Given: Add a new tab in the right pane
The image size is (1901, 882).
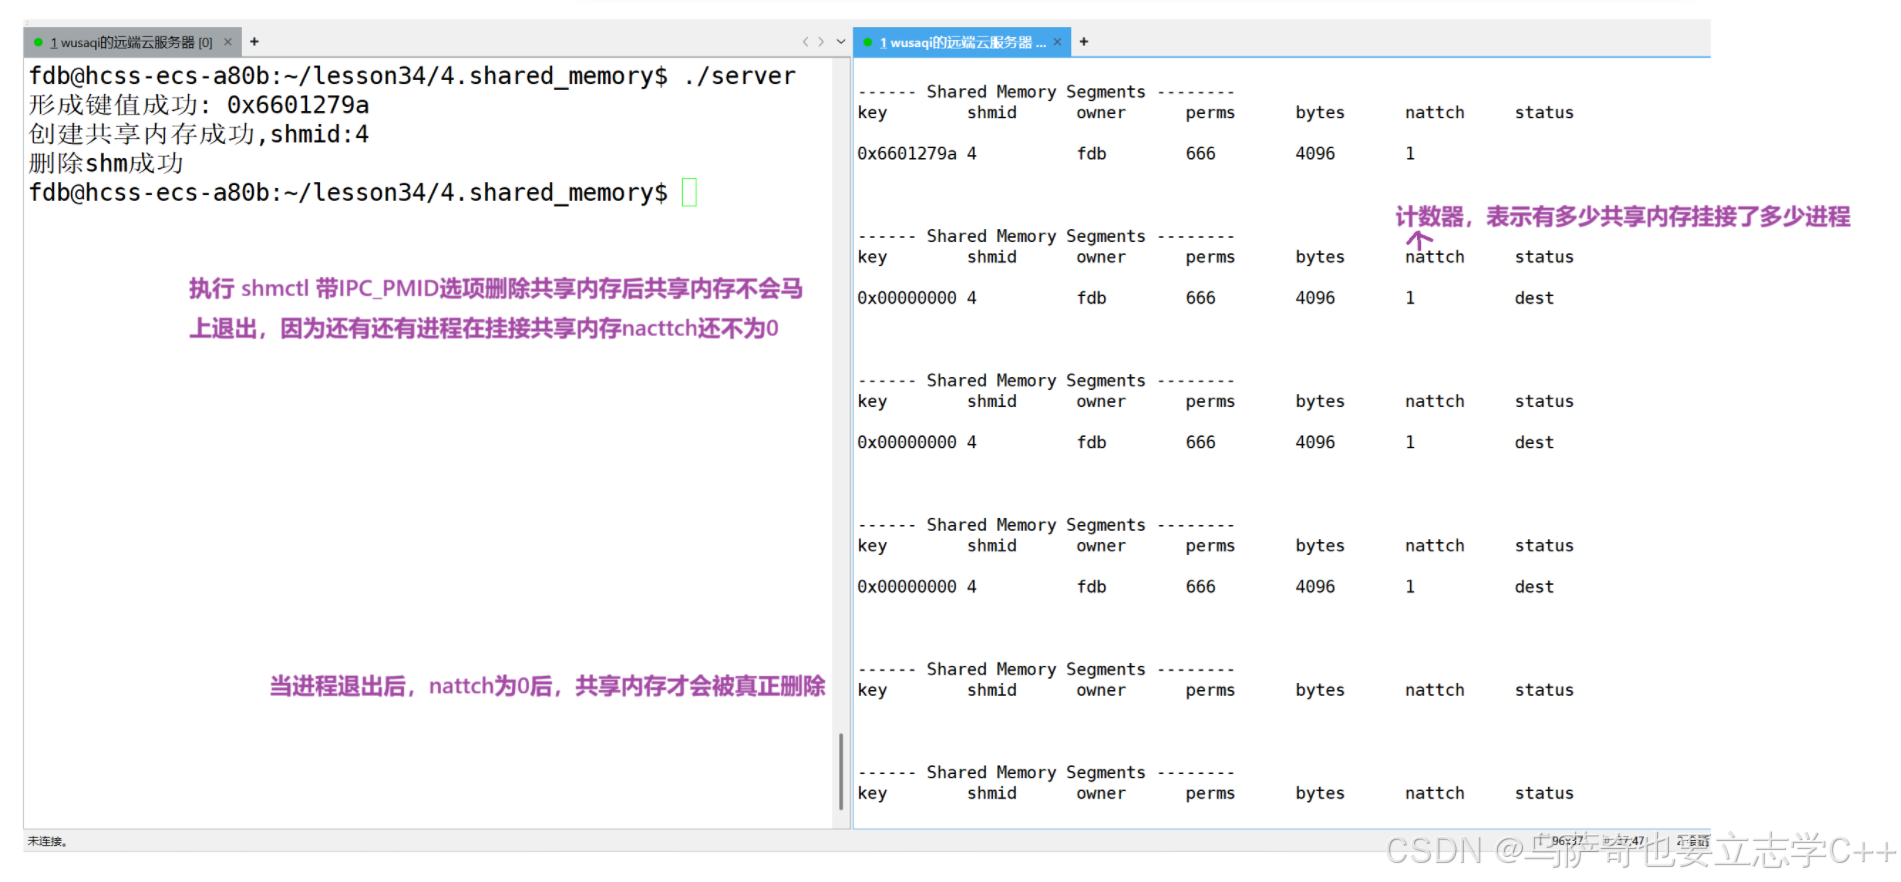Looking at the screenshot, I should click(x=1084, y=42).
